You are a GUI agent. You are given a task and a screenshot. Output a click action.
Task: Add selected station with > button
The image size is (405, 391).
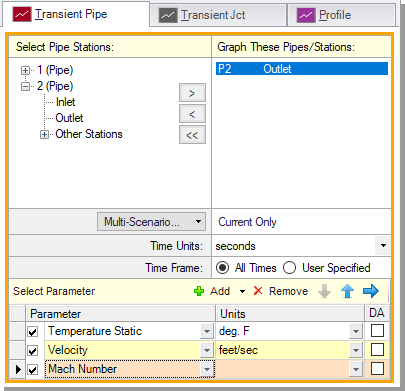pos(192,93)
